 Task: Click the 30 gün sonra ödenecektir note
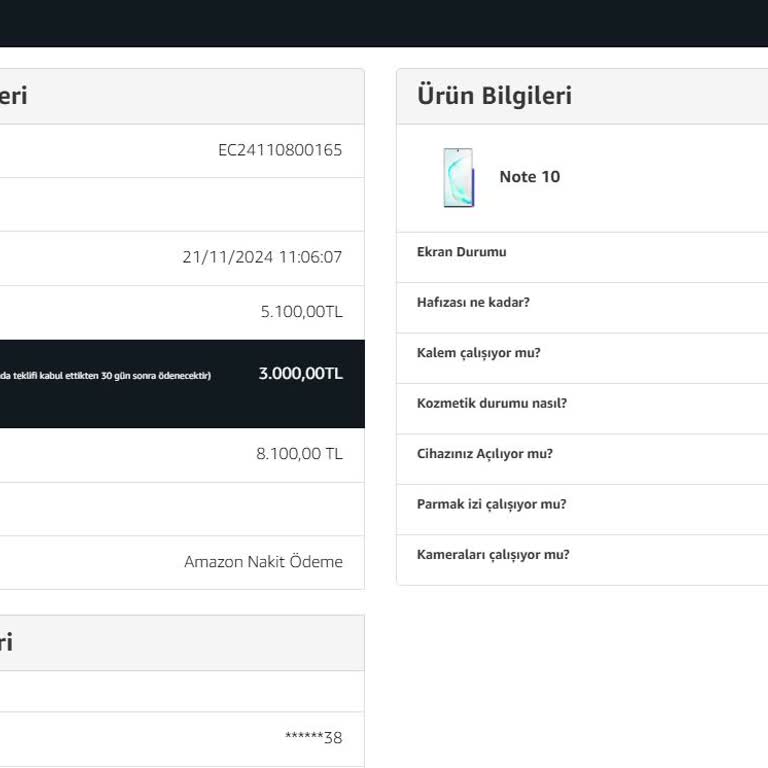[x=105, y=376]
